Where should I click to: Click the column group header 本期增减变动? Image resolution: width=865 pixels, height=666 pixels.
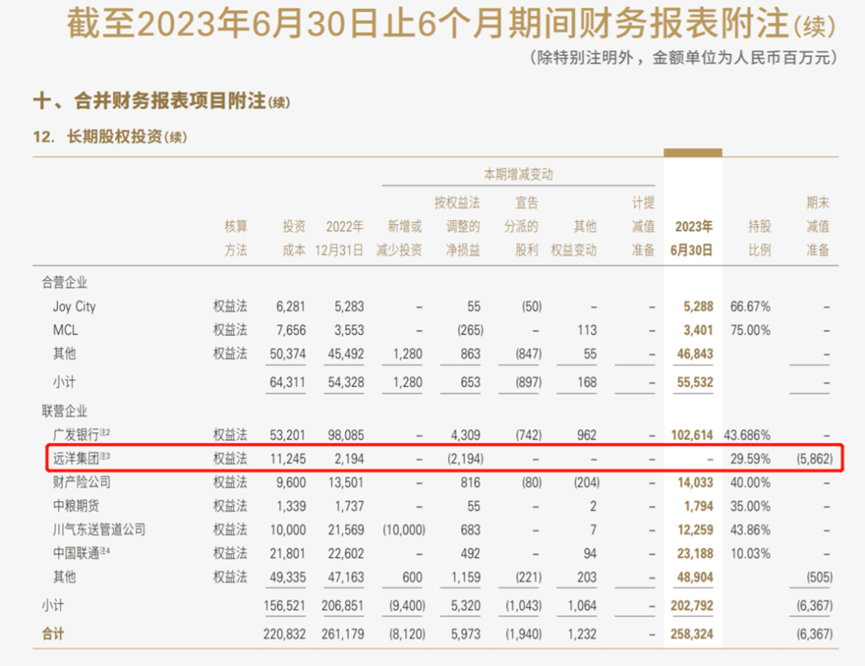tap(518, 174)
